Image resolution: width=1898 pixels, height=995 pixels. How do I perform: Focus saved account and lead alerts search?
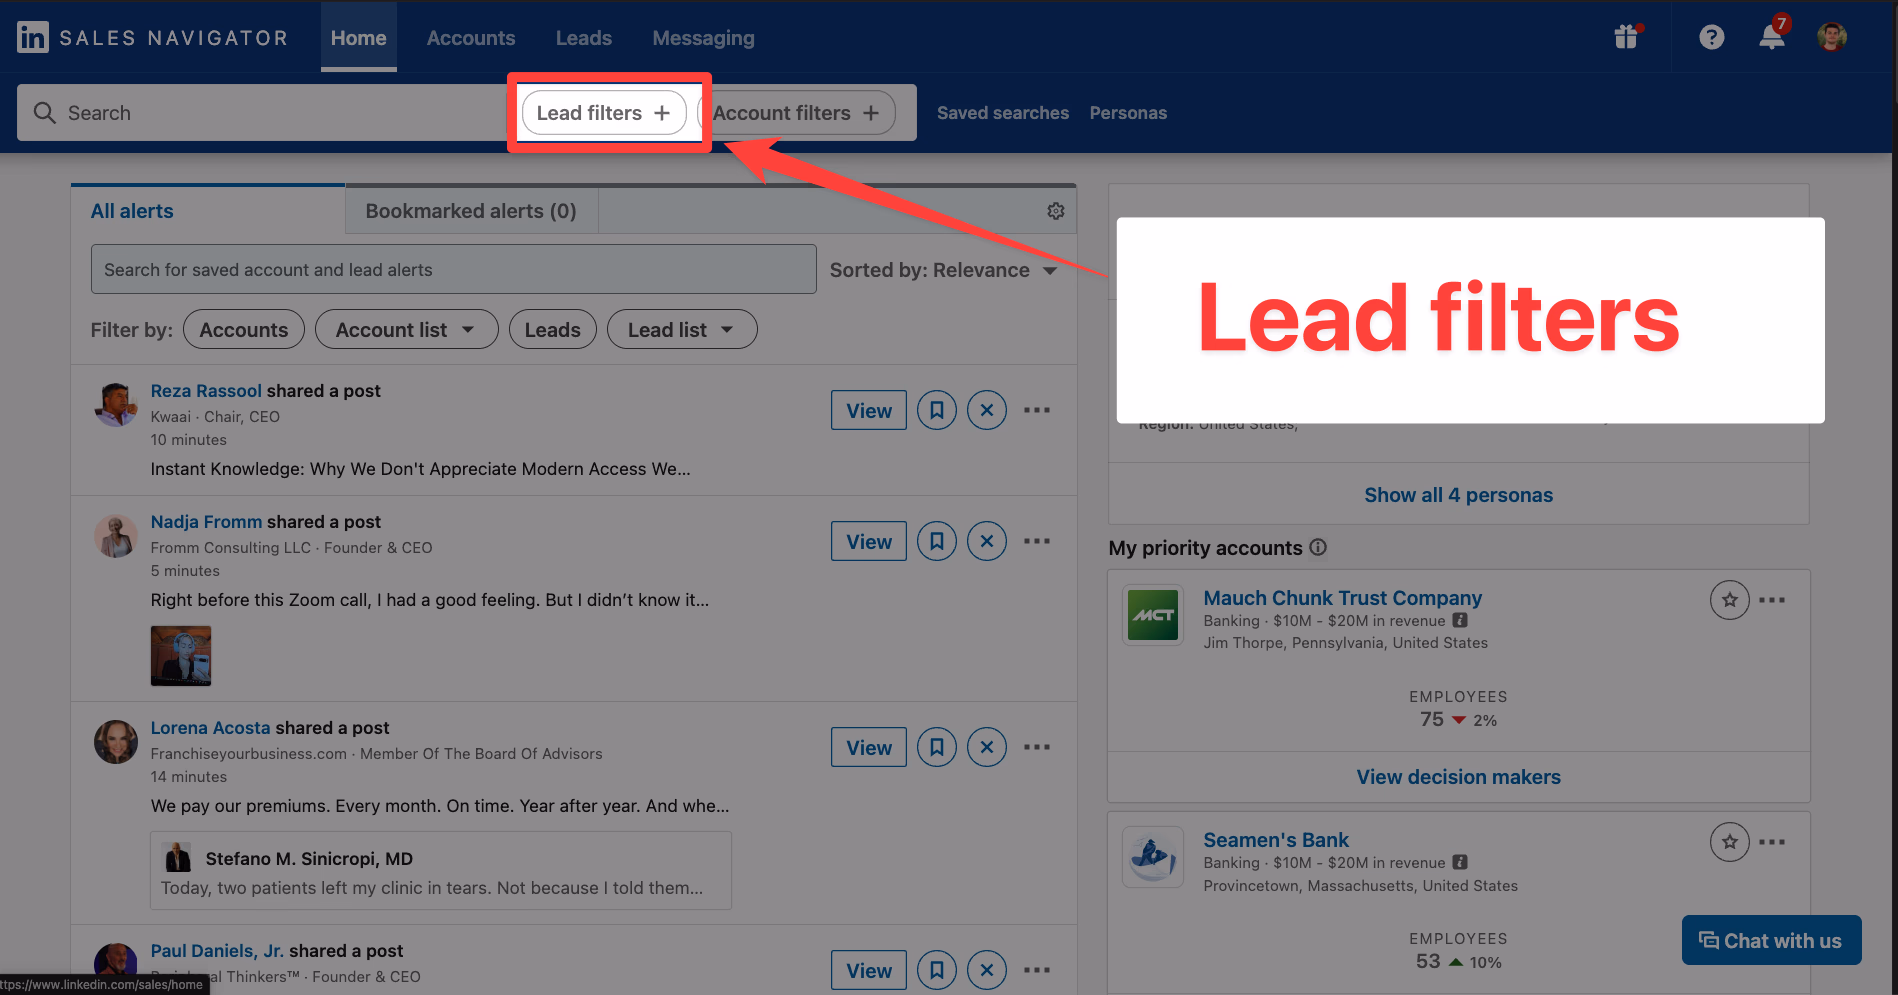pyautogui.click(x=453, y=269)
